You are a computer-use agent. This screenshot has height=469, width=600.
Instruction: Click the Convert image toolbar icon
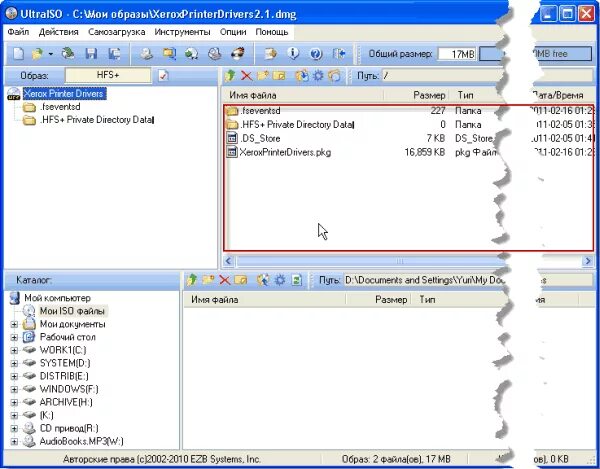click(x=169, y=54)
